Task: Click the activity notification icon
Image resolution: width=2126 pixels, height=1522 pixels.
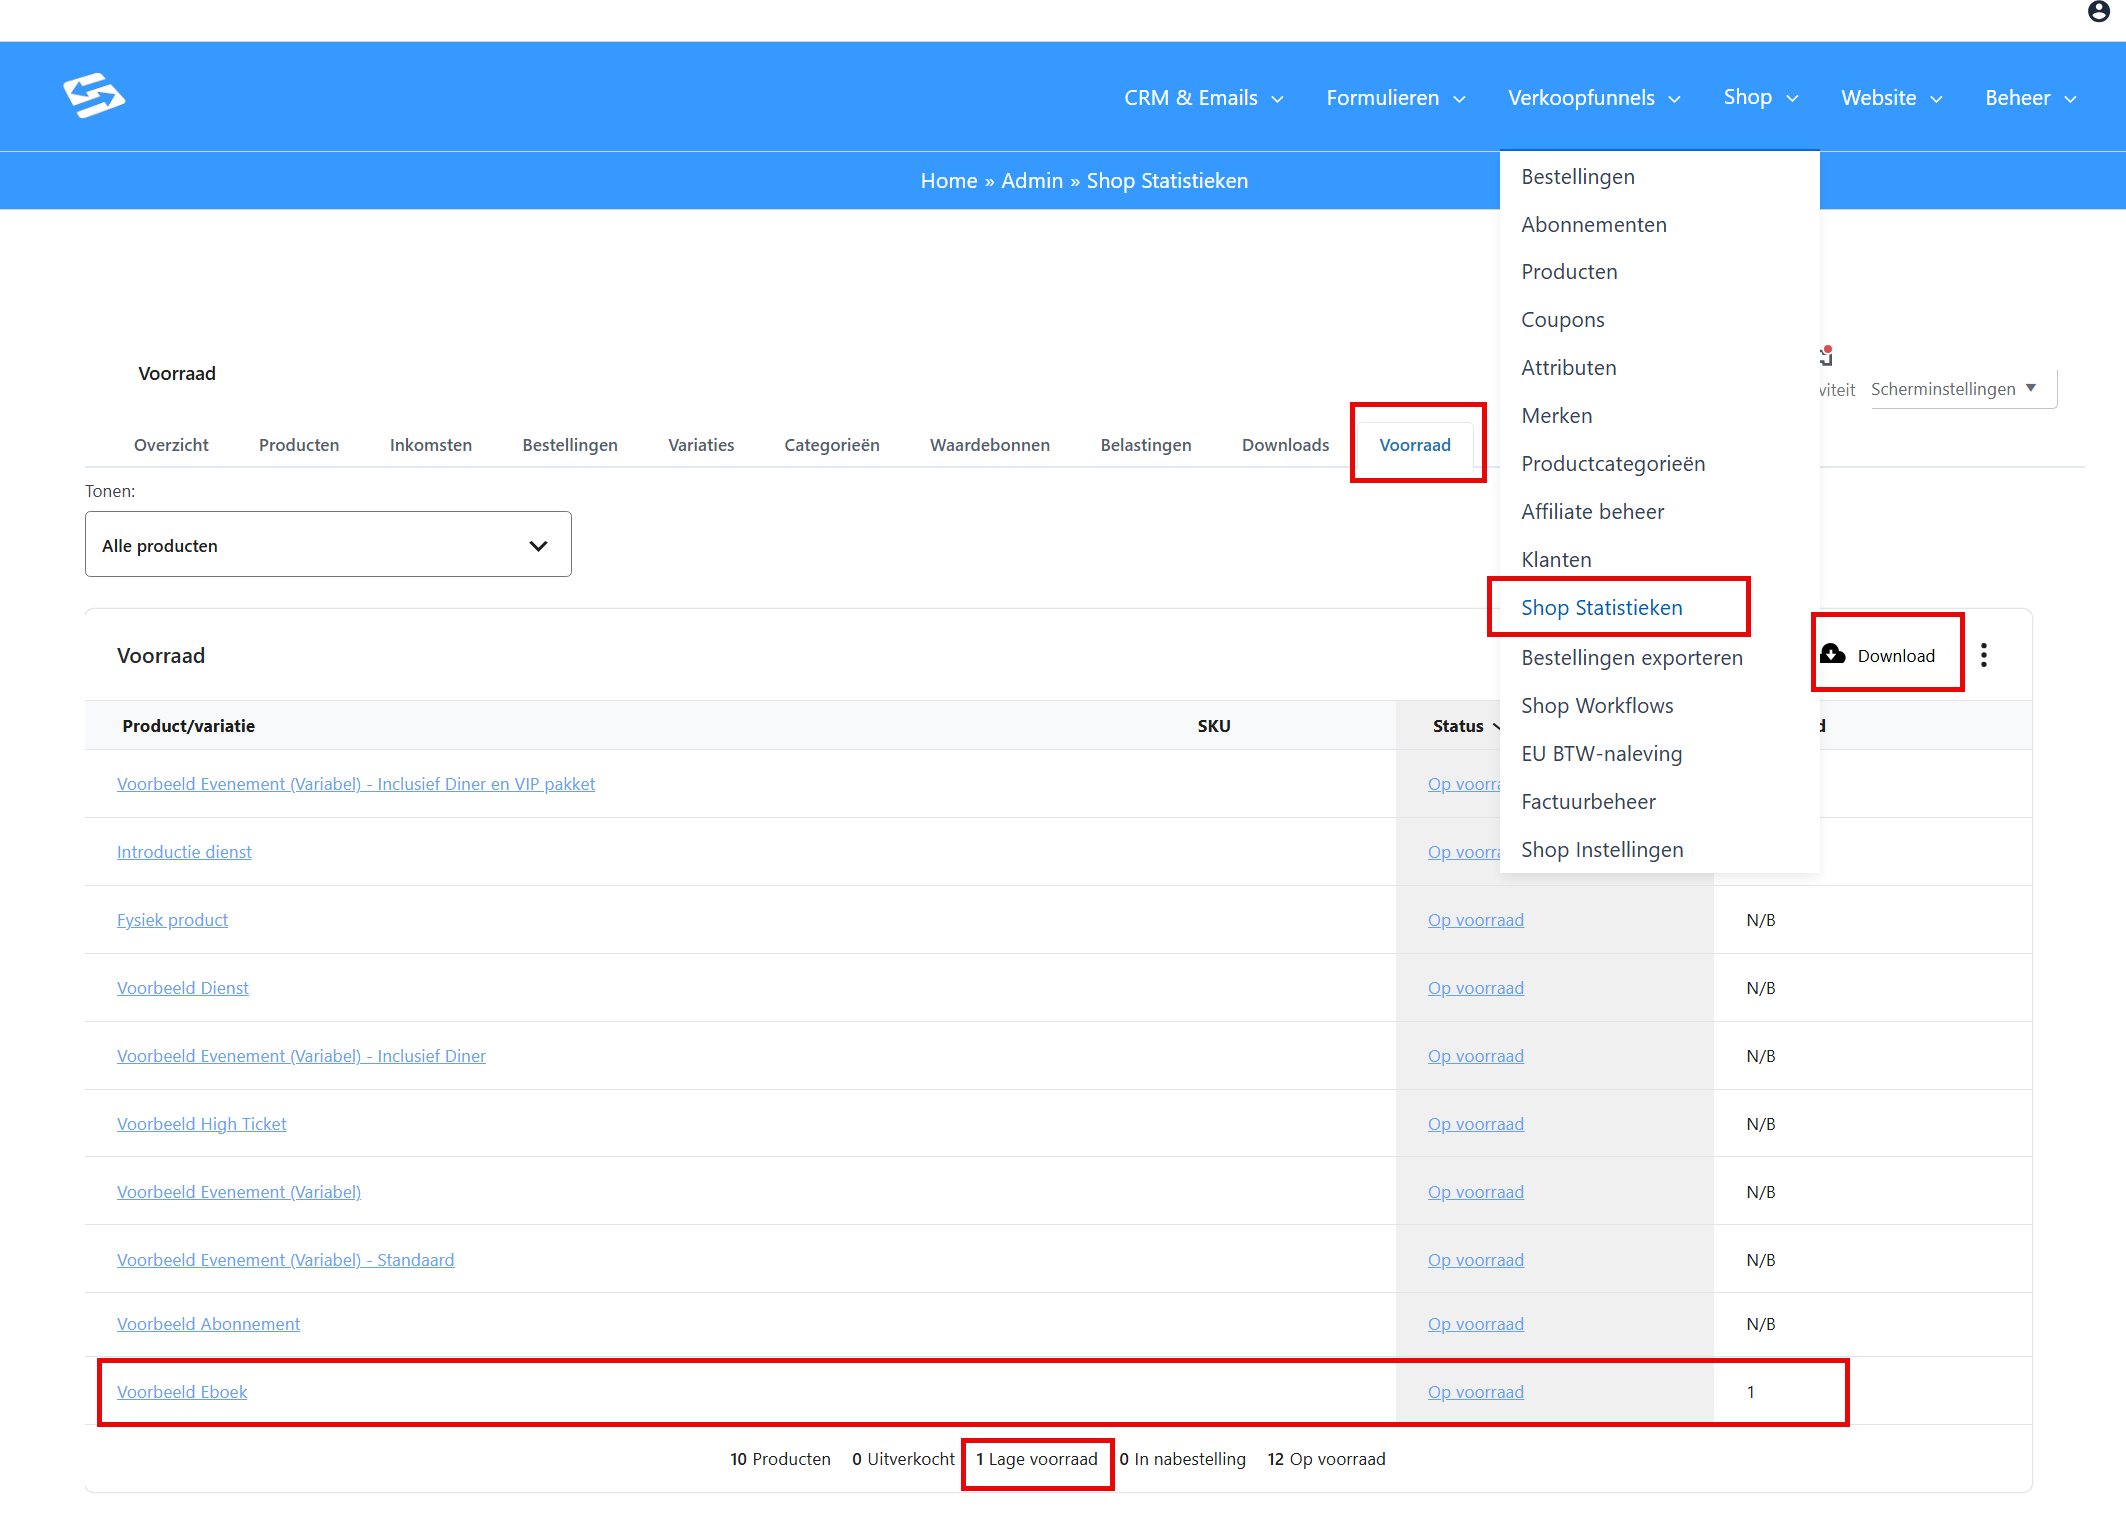Action: coord(1826,355)
